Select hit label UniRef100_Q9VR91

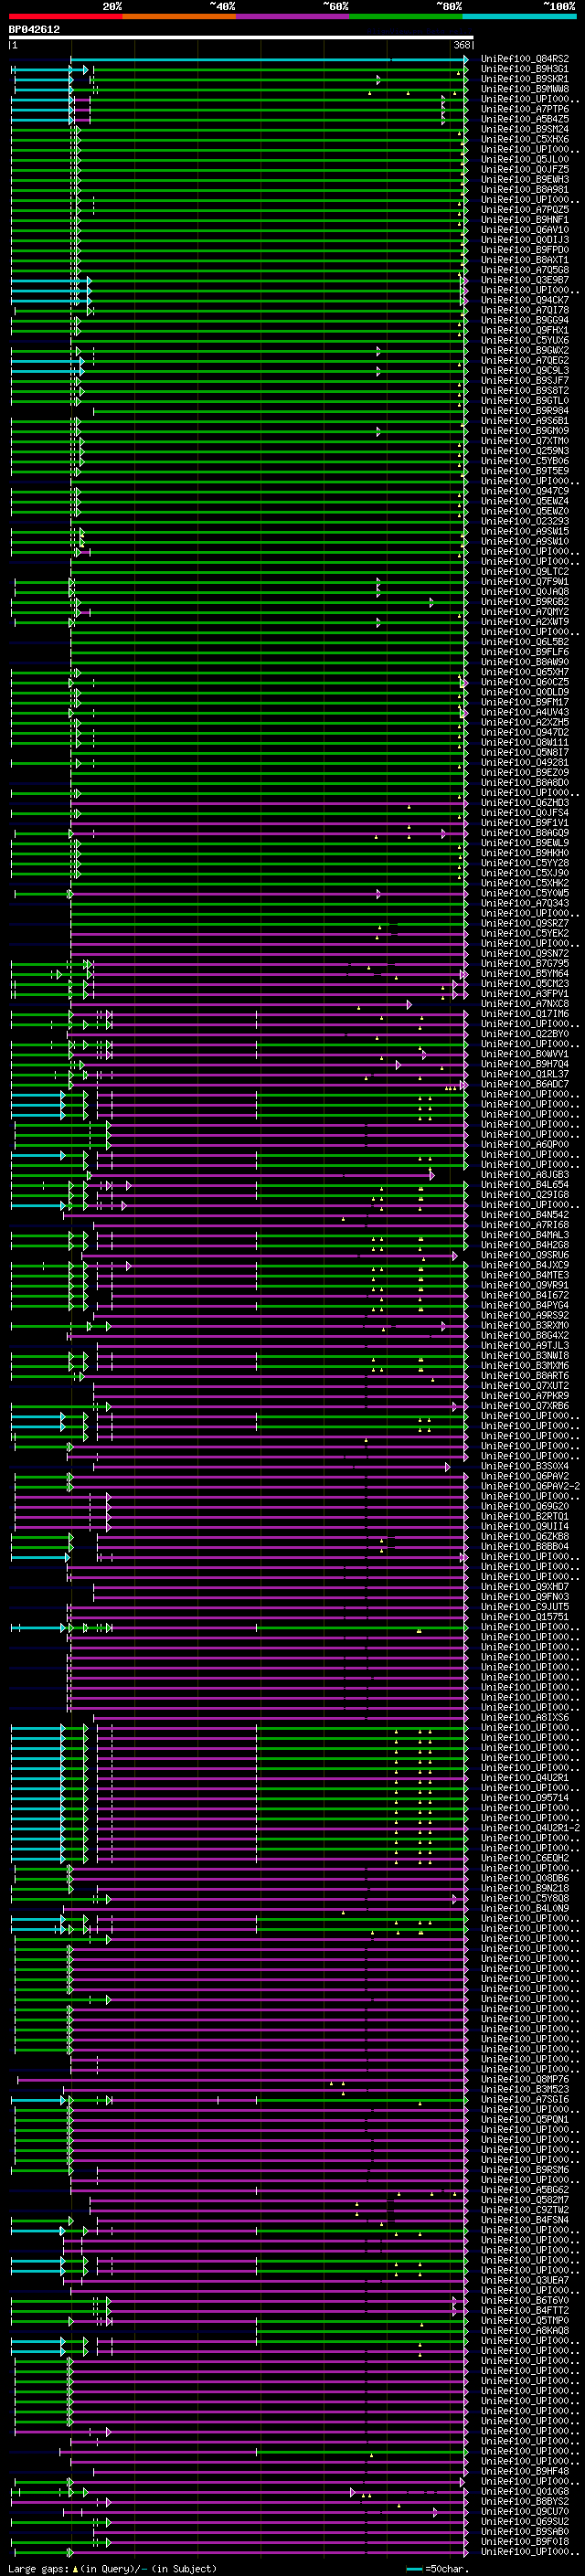(525, 1285)
